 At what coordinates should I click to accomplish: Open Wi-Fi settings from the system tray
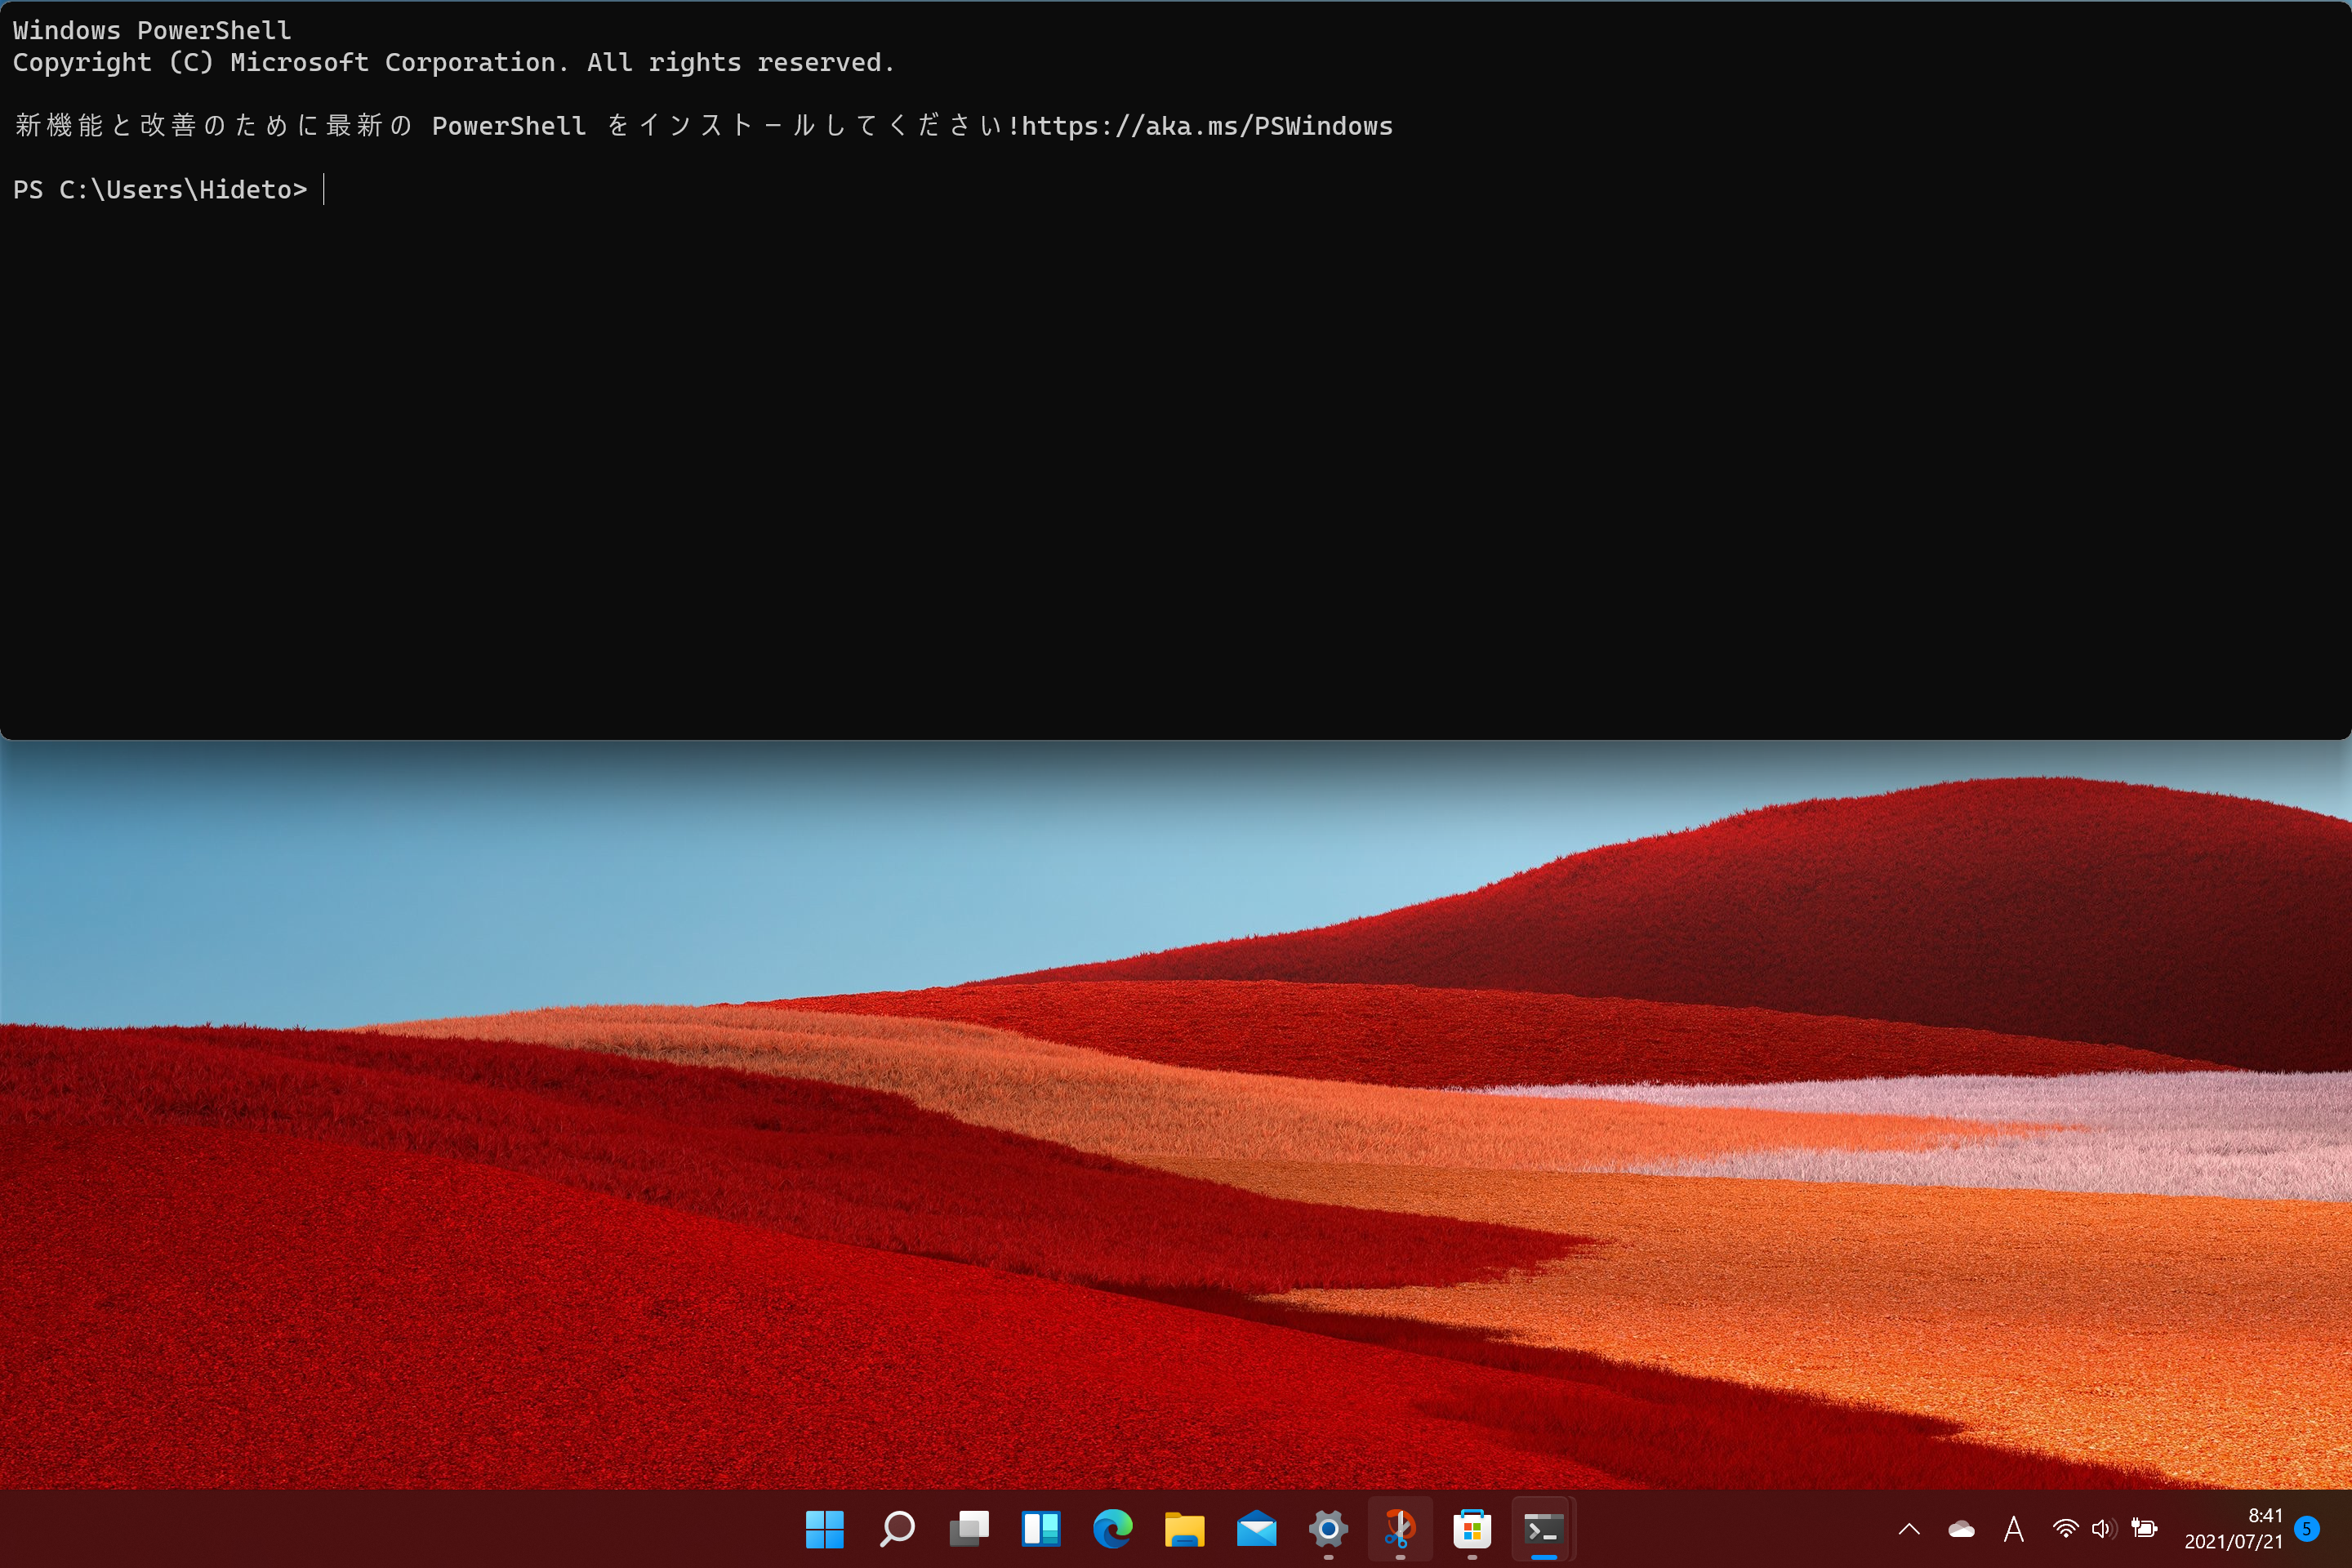[x=2065, y=1529]
